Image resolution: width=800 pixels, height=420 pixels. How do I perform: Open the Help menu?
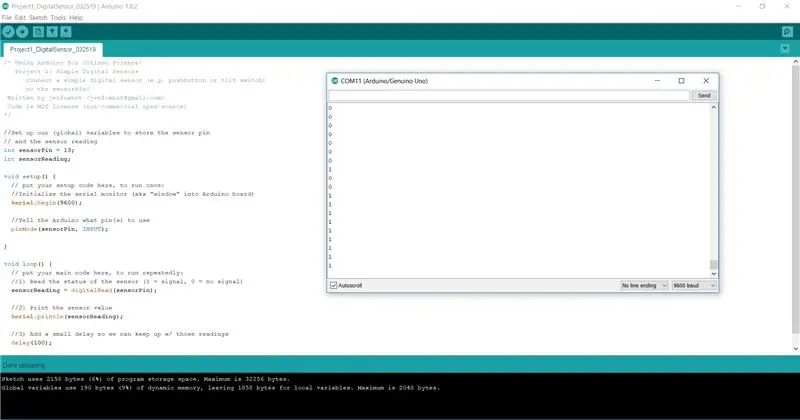pyautogui.click(x=76, y=17)
